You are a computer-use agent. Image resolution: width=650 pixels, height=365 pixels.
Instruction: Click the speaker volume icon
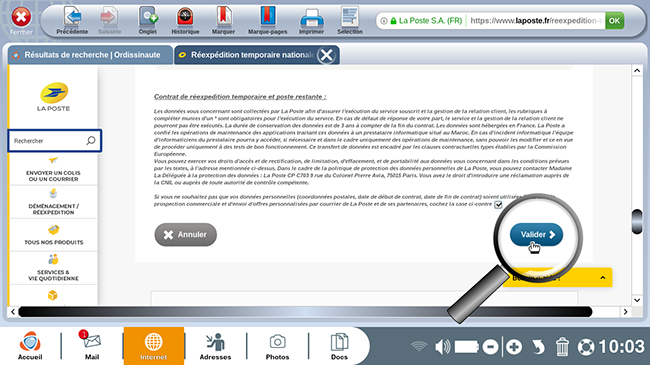click(442, 347)
